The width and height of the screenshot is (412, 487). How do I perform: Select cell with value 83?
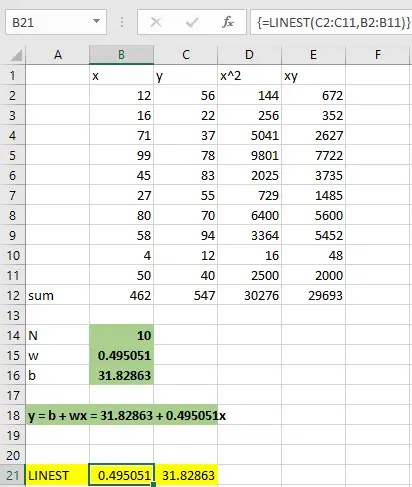pyautogui.click(x=186, y=175)
